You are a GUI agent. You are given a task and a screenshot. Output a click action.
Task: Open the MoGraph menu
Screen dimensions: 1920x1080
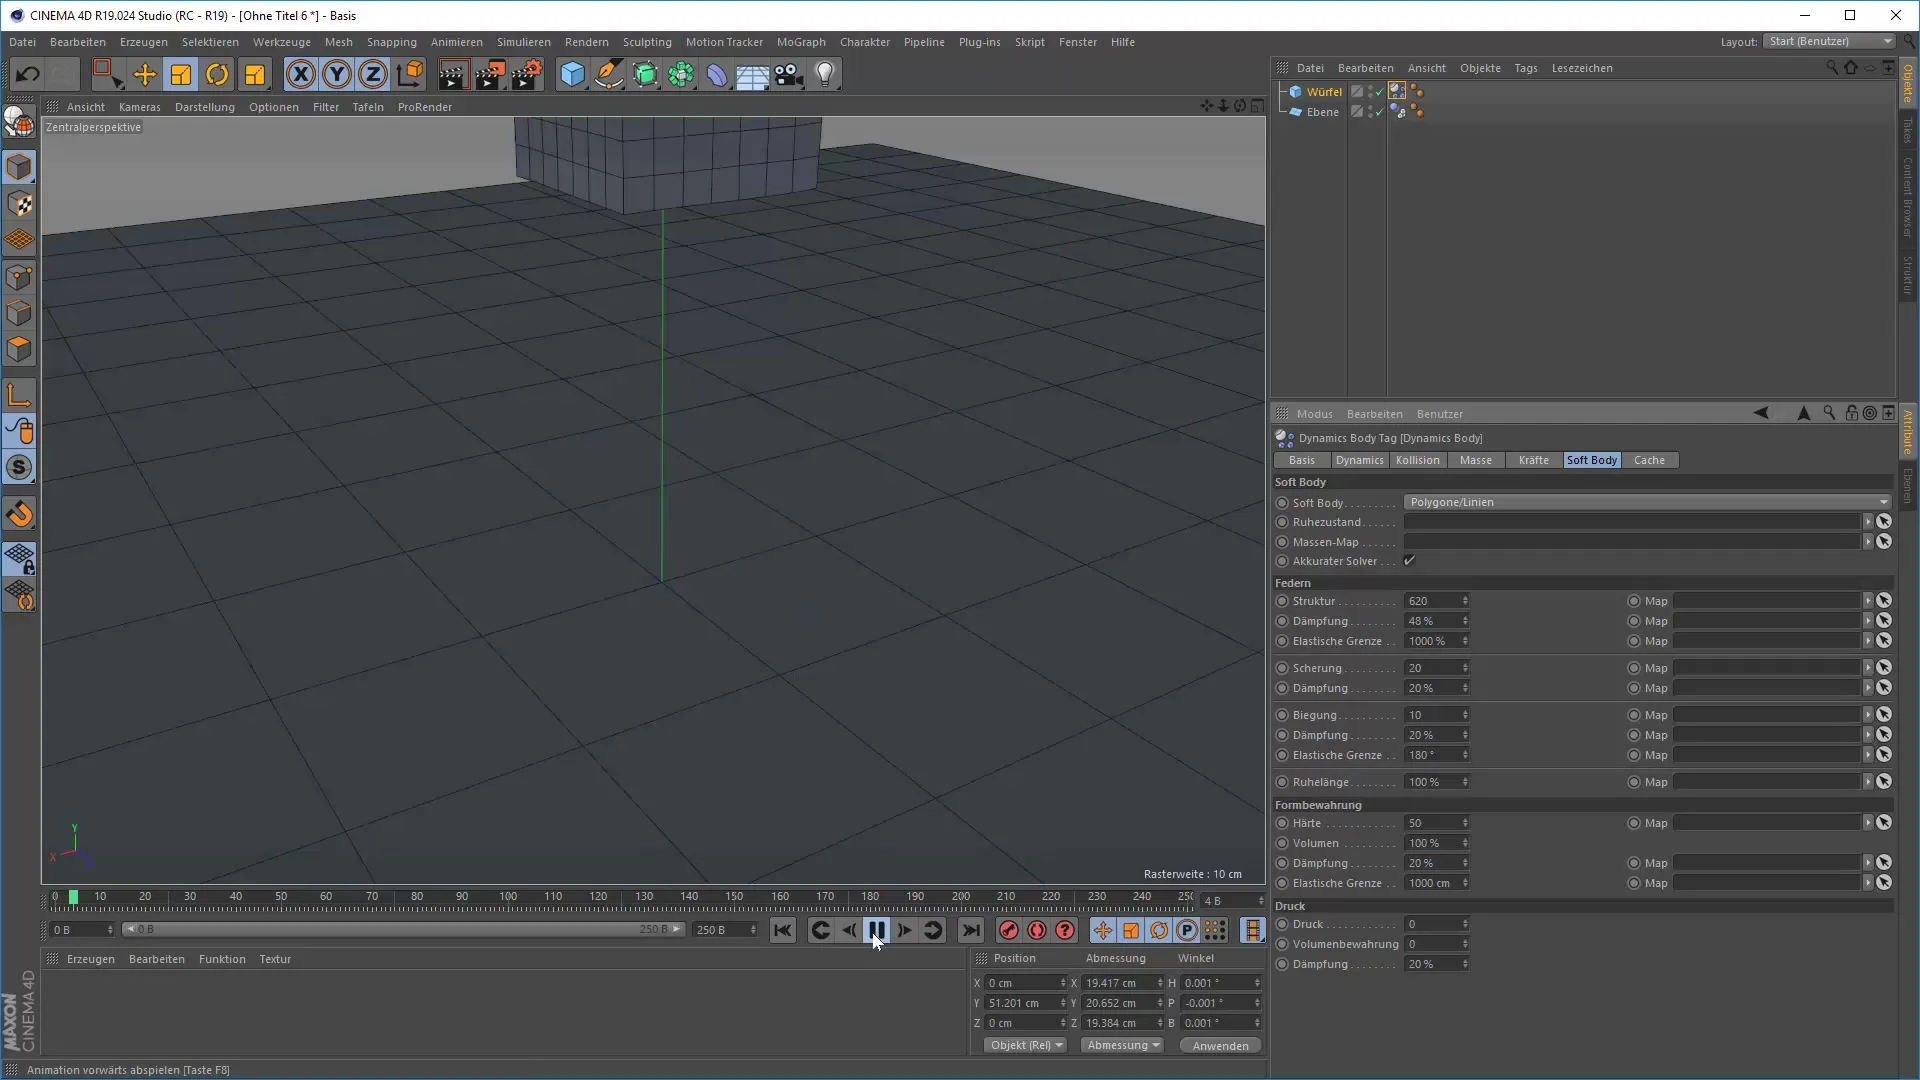[801, 42]
